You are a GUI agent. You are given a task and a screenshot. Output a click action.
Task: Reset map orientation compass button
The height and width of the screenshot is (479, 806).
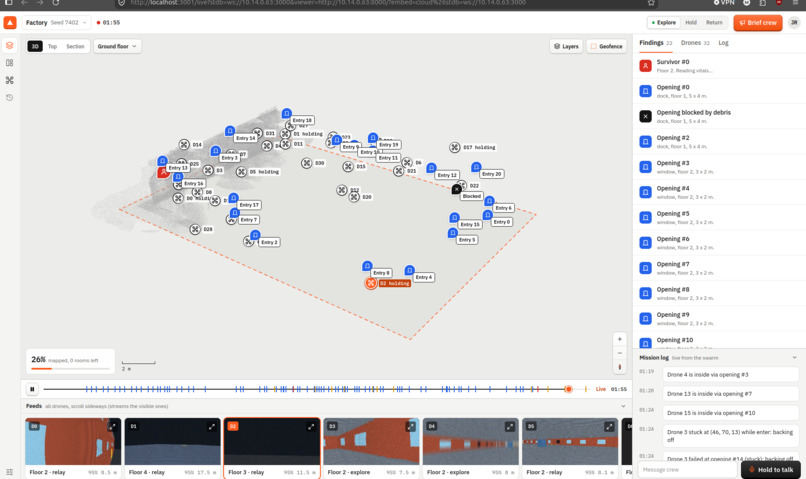tap(619, 367)
